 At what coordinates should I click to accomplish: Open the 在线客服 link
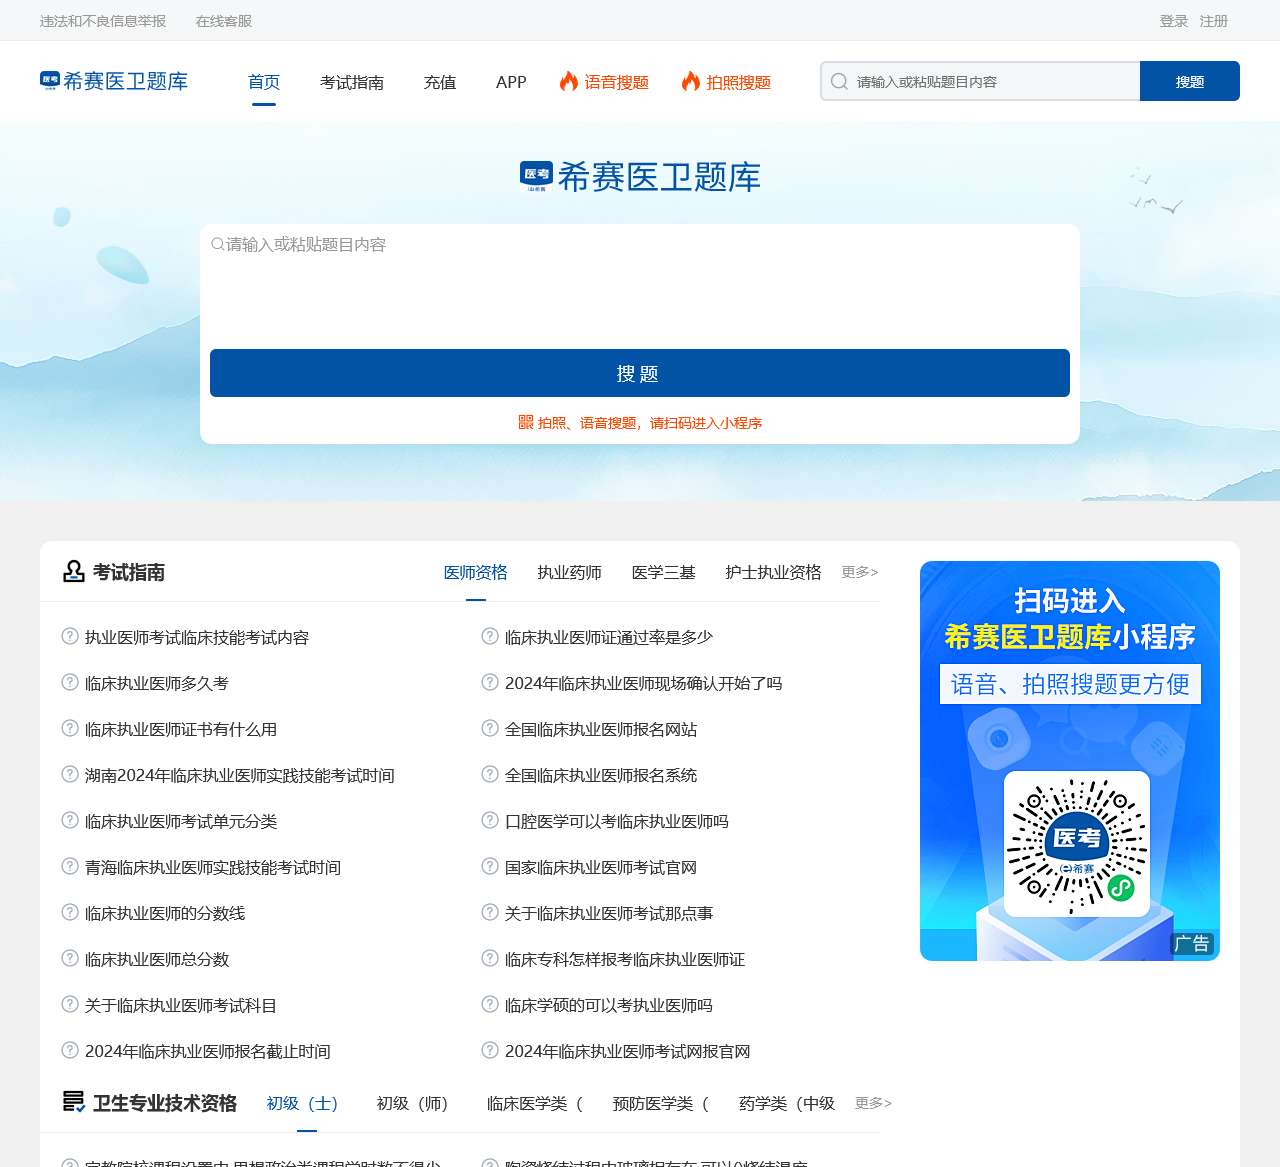(224, 21)
